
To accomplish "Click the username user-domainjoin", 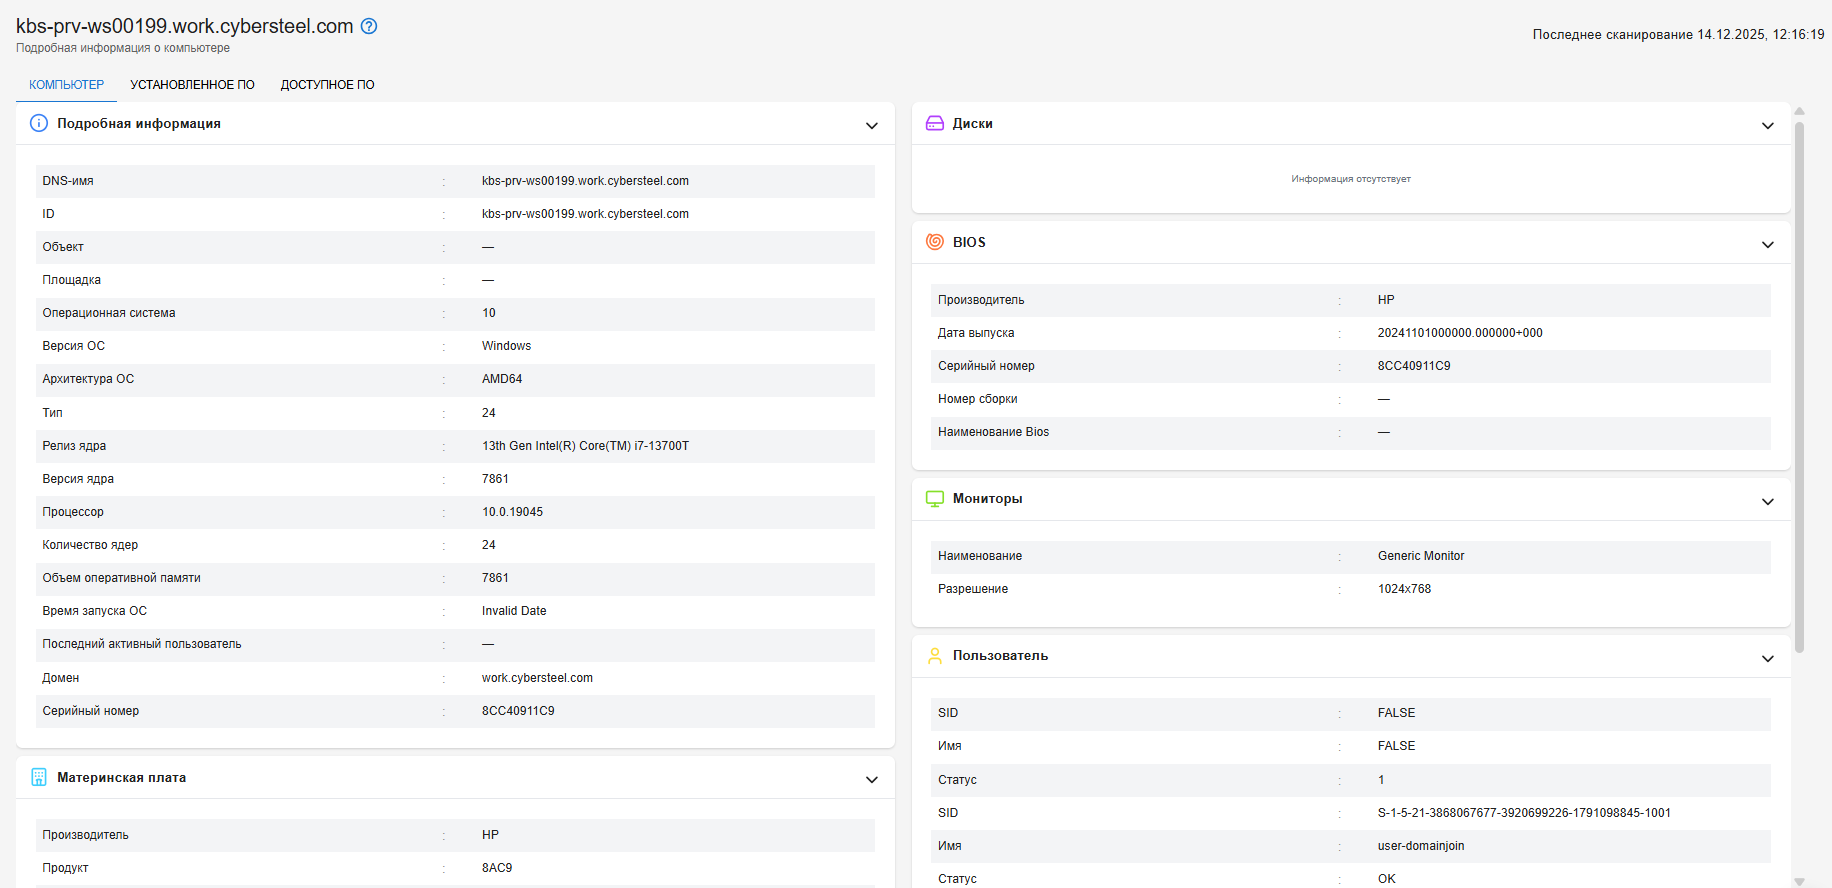I will [1421, 846].
